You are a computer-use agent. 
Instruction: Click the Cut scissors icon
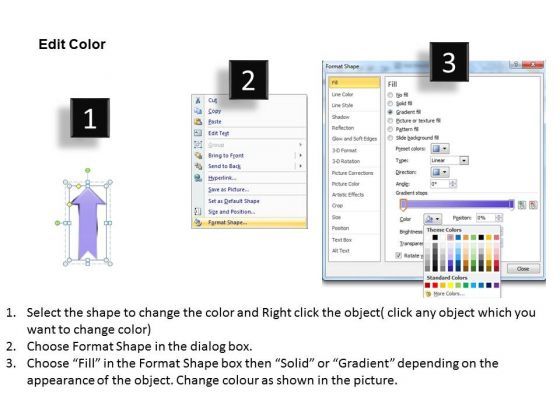click(x=198, y=100)
